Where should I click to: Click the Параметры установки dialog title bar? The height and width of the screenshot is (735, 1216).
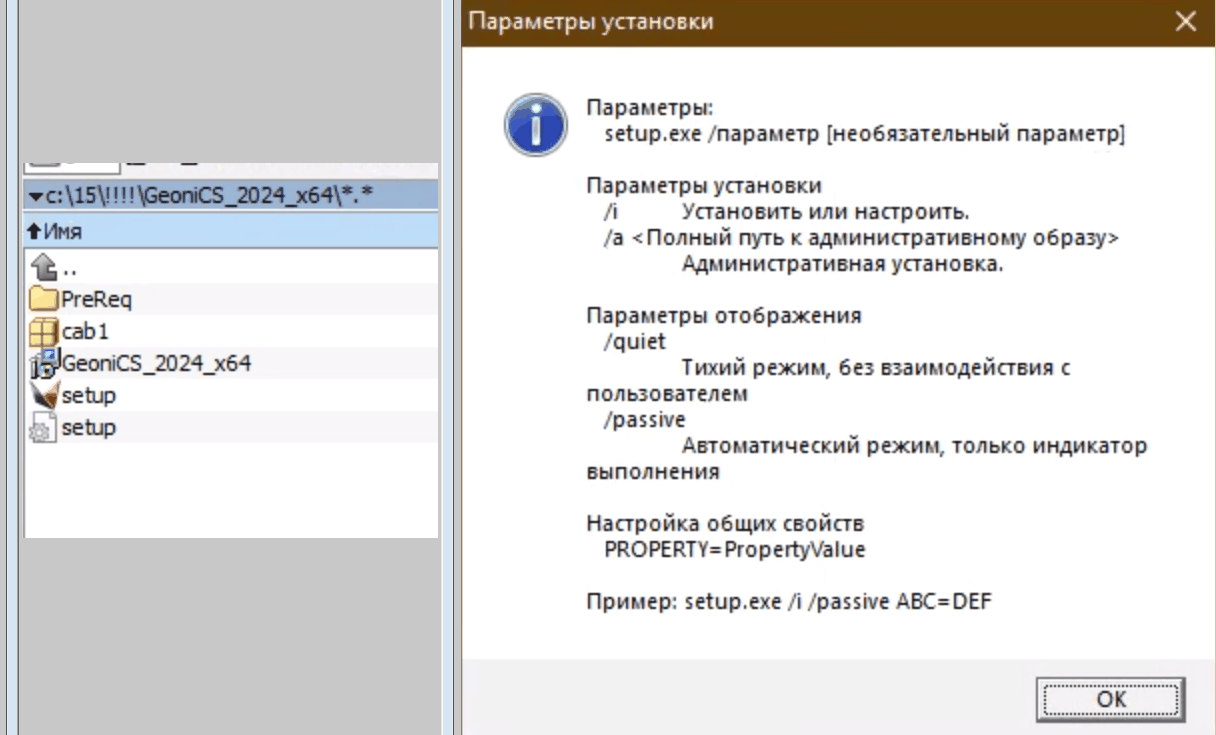pyautogui.click(x=800, y=22)
